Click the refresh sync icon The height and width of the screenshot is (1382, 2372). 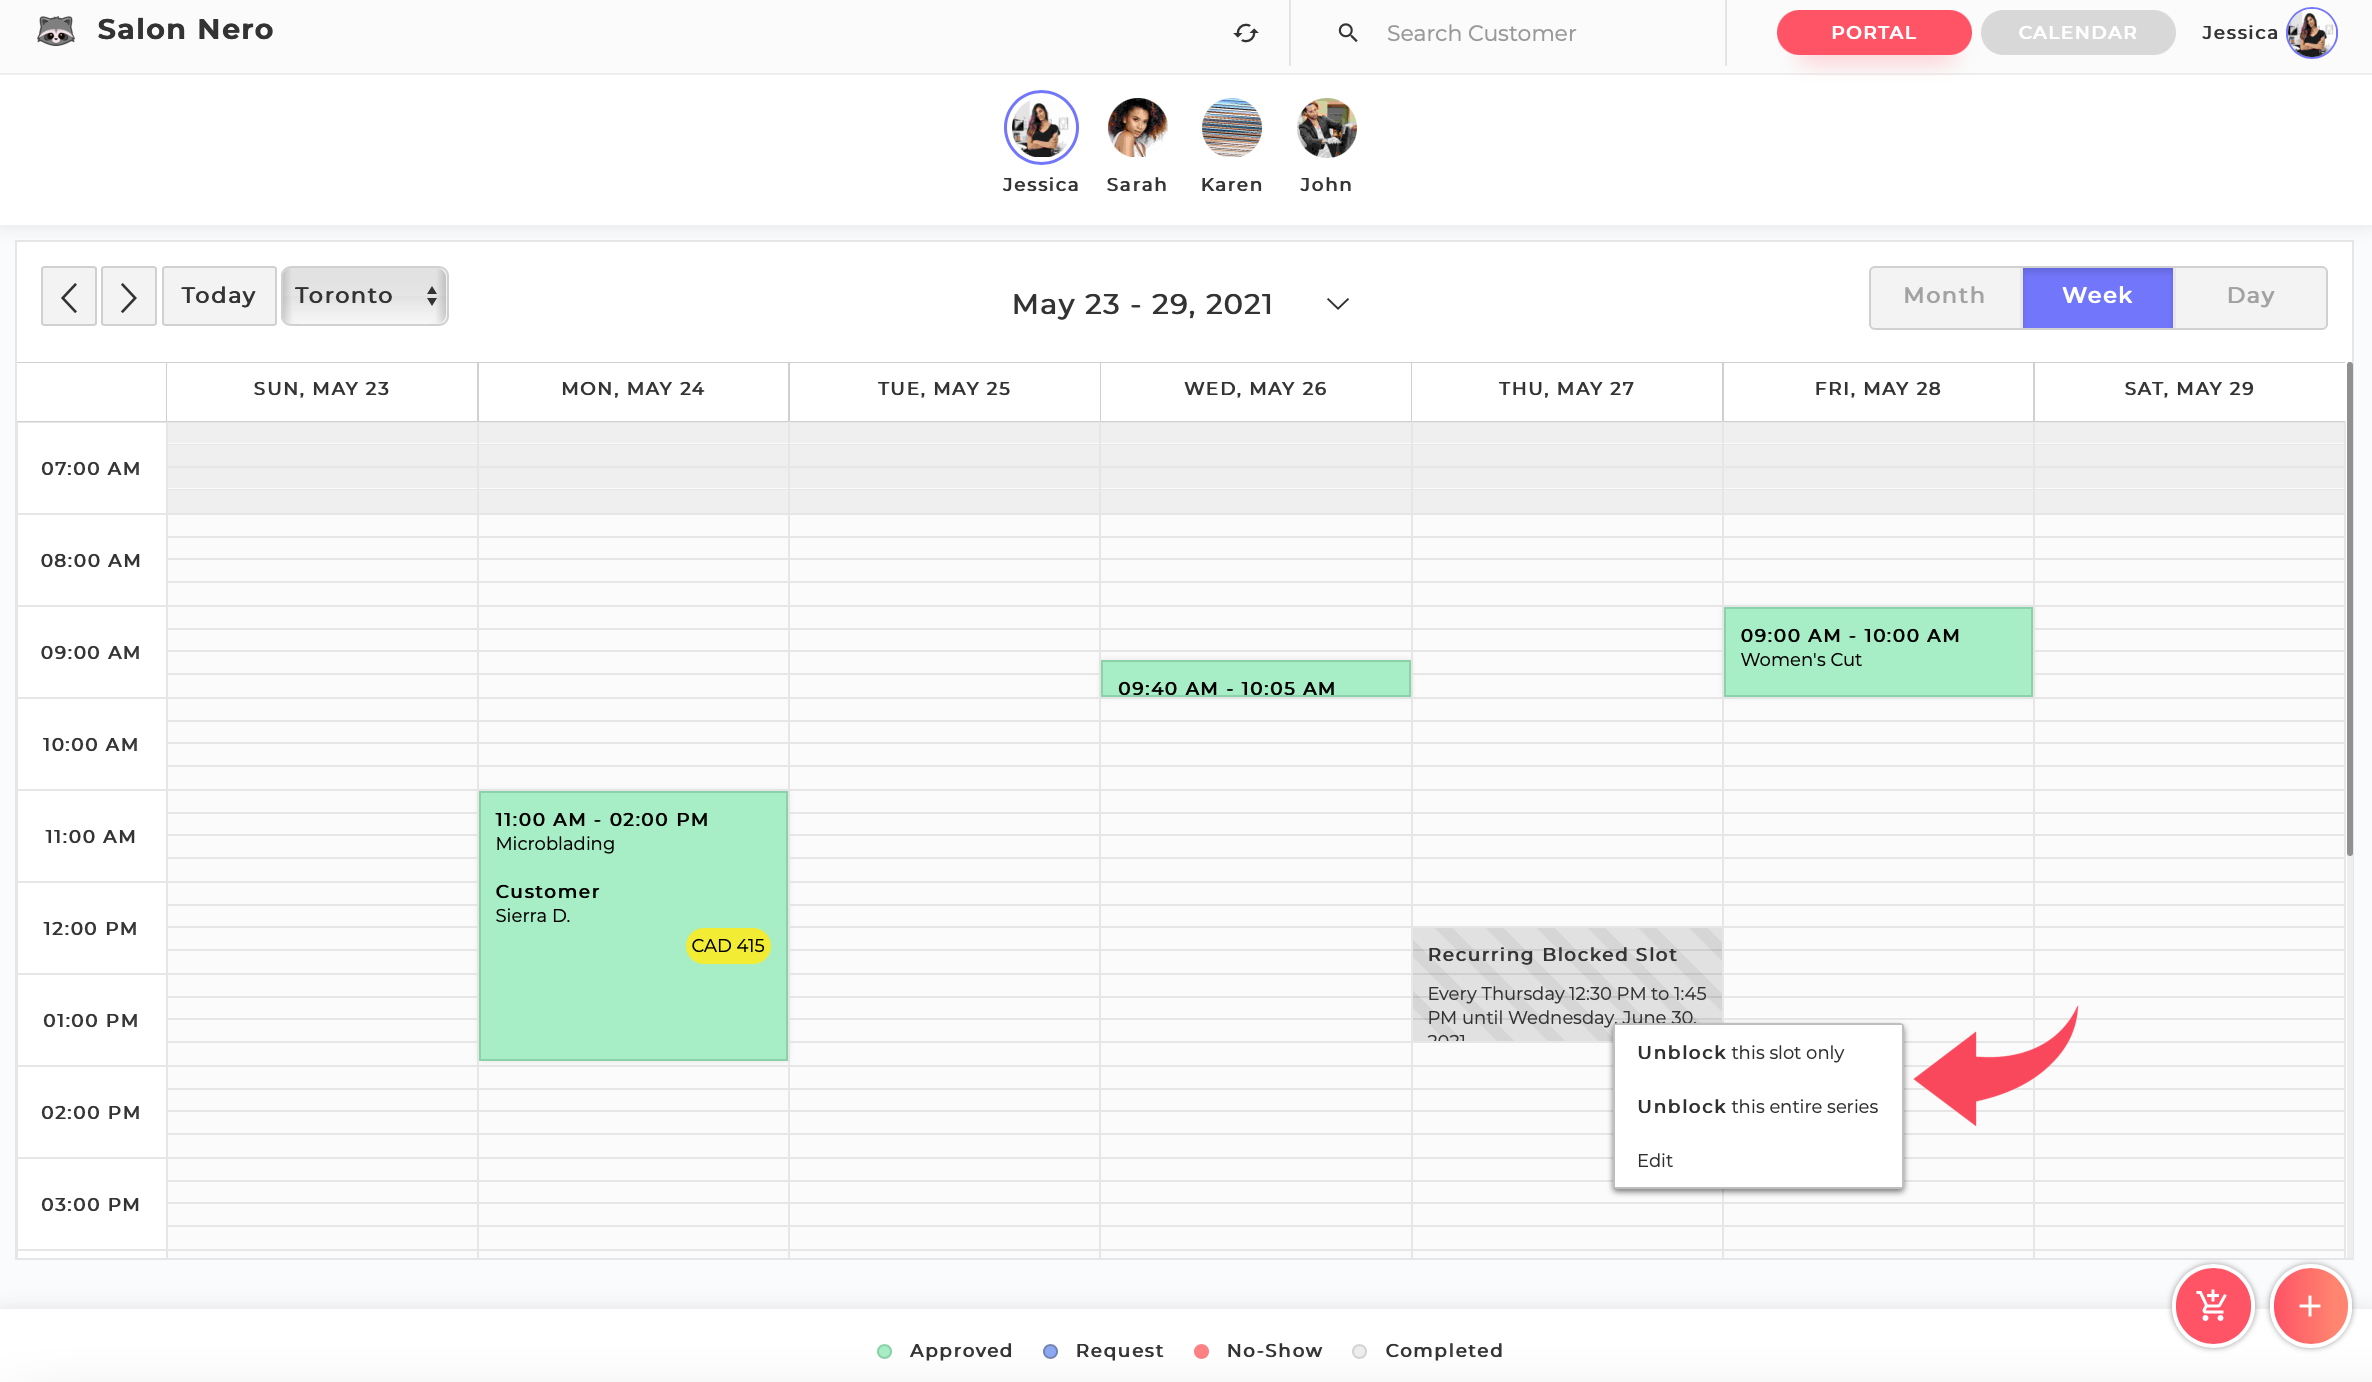1245,33
